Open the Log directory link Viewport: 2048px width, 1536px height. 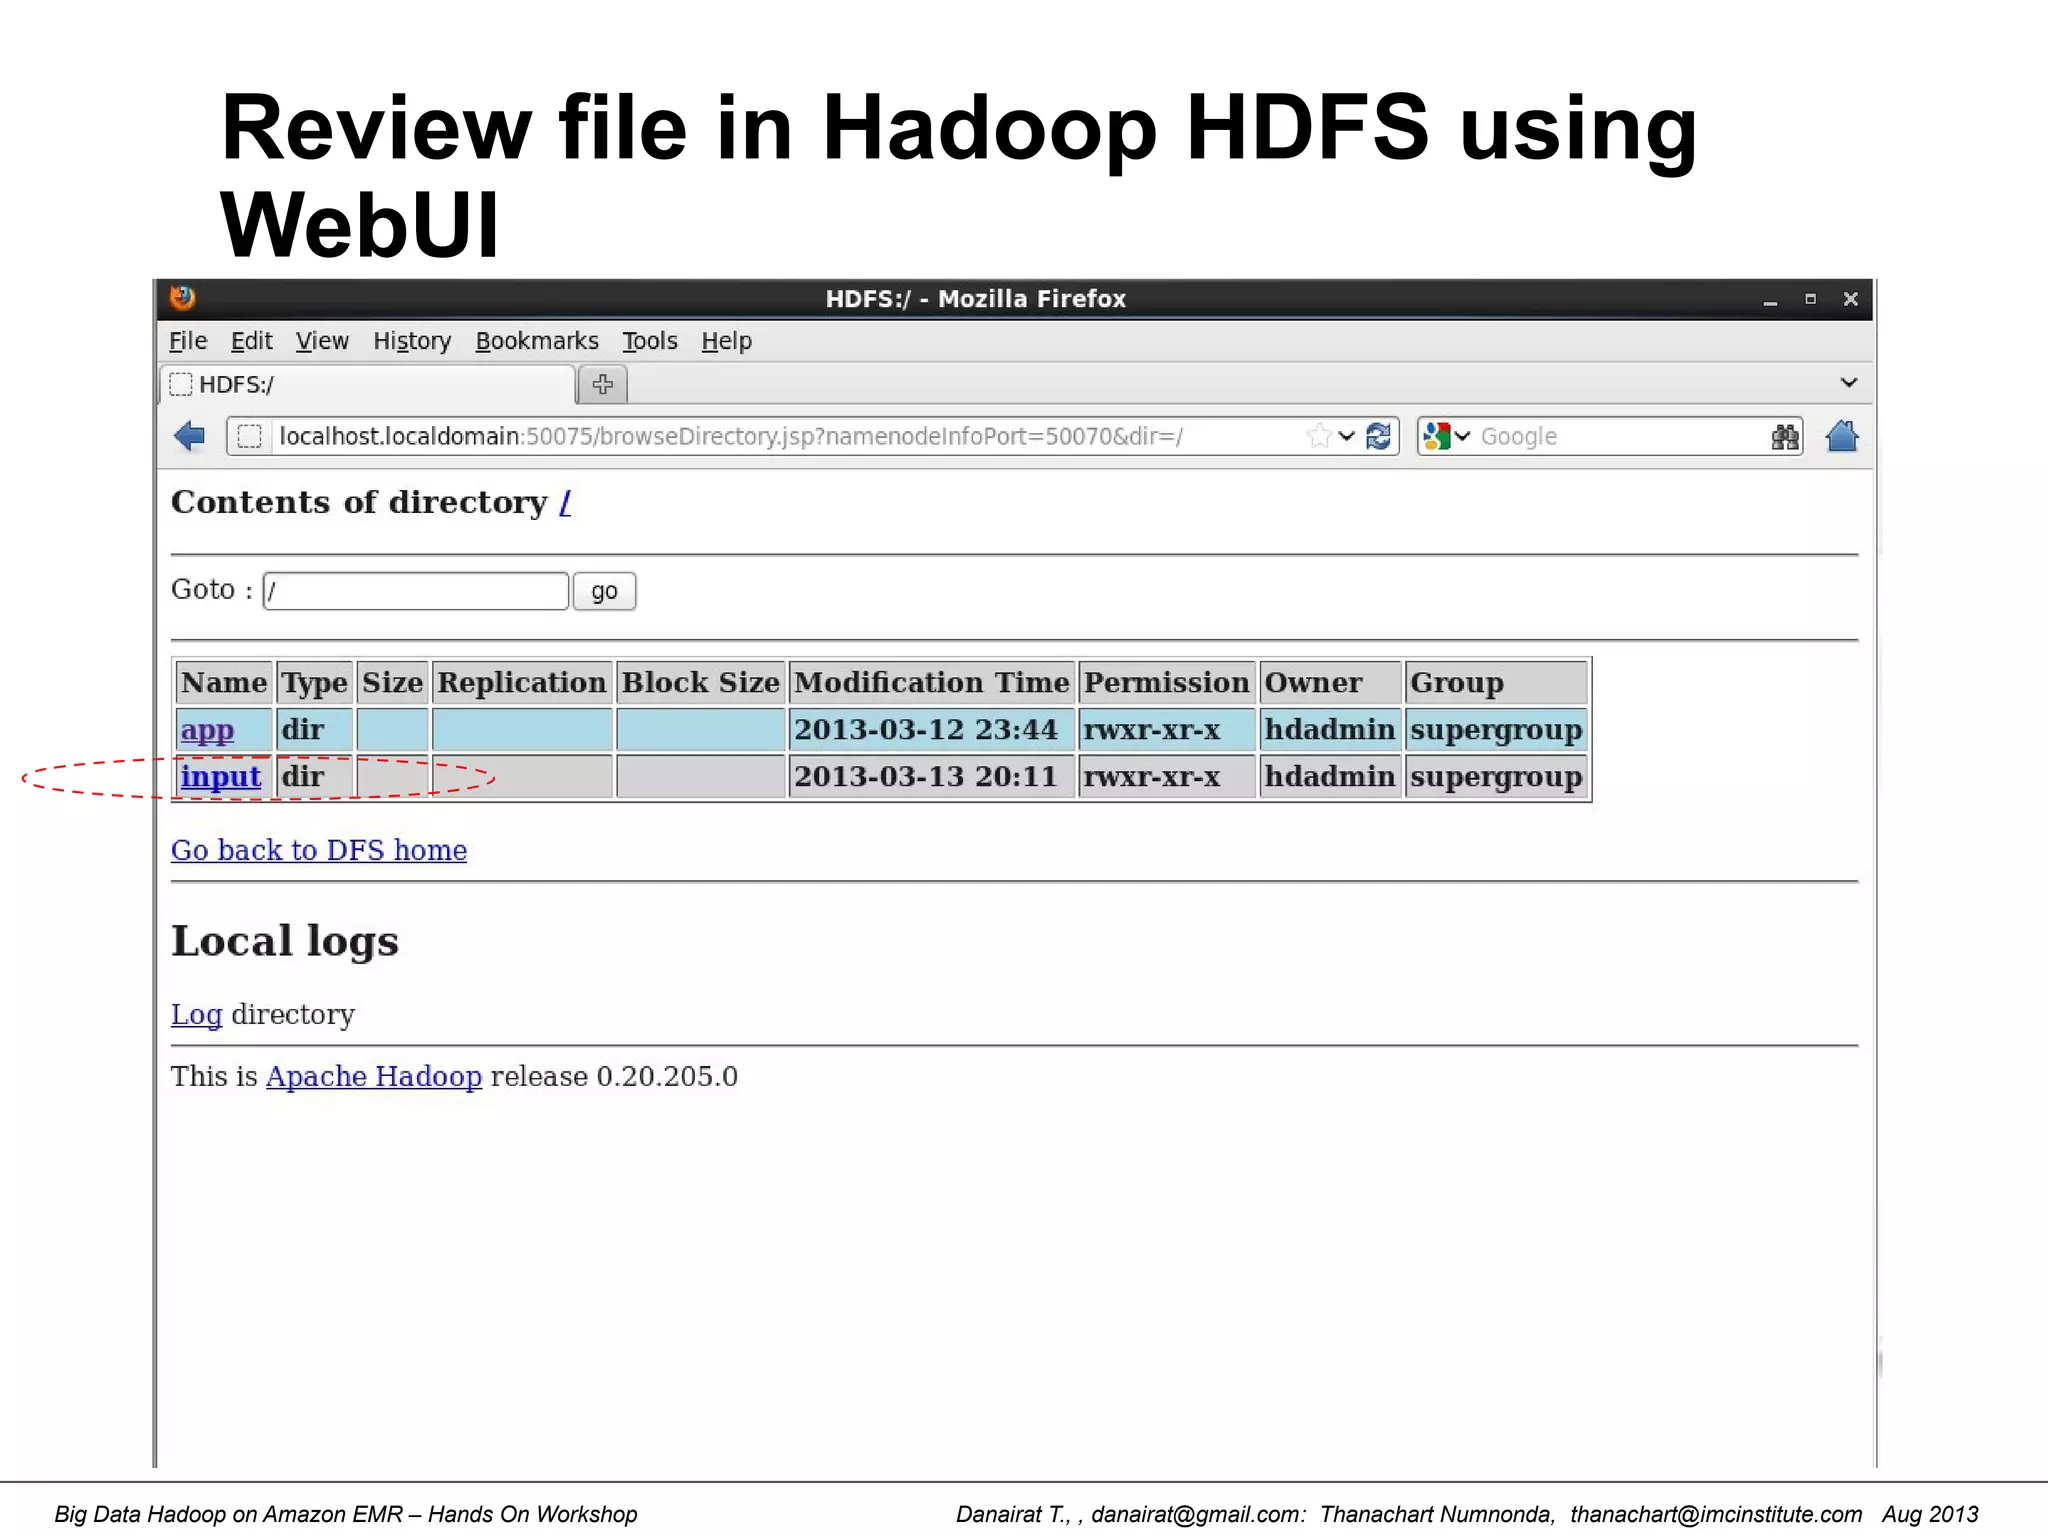pyautogui.click(x=196, y=1014)
